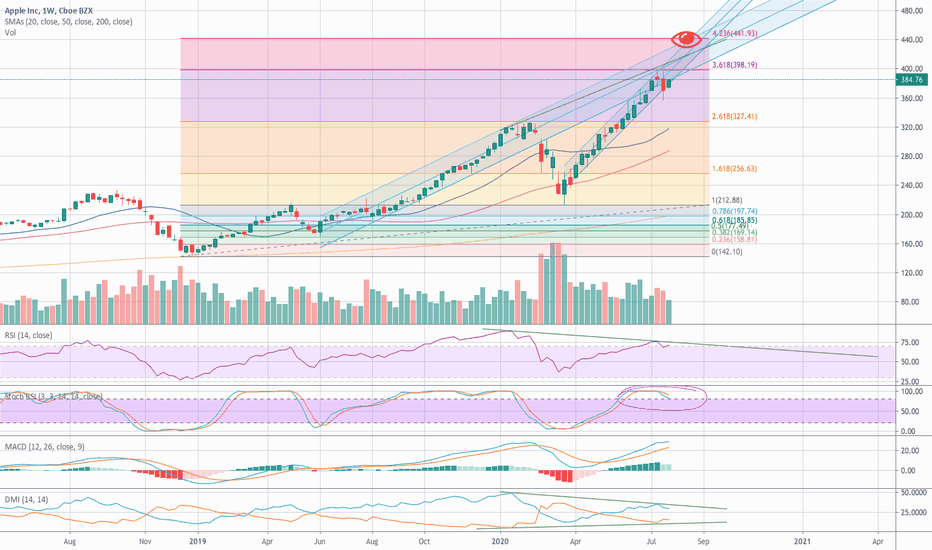Image resolution: width=932 pixels, height=550 pixels.
Task: Click Nov on the time axis
Action: pyautogui.click(x=145, y=542)
